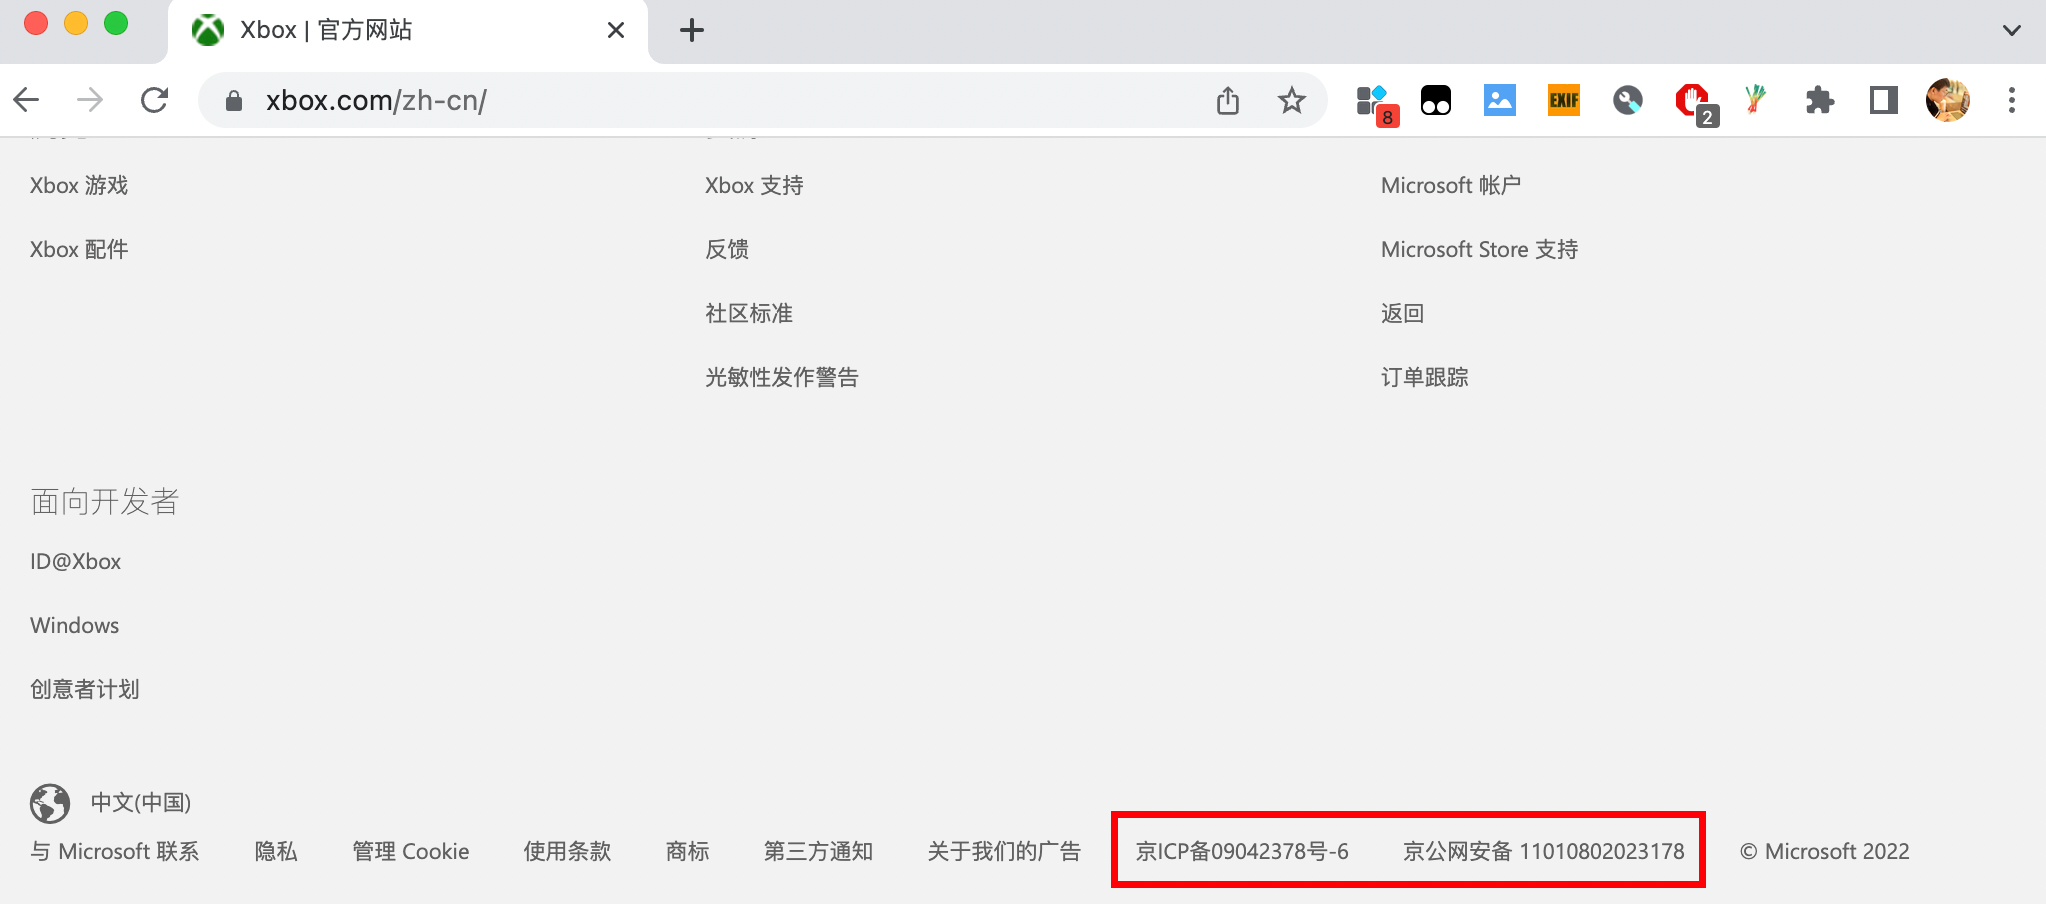The image size is (2046, 904).
Task: Open the EXIF viewer extension
Action: pos(1564,100)
